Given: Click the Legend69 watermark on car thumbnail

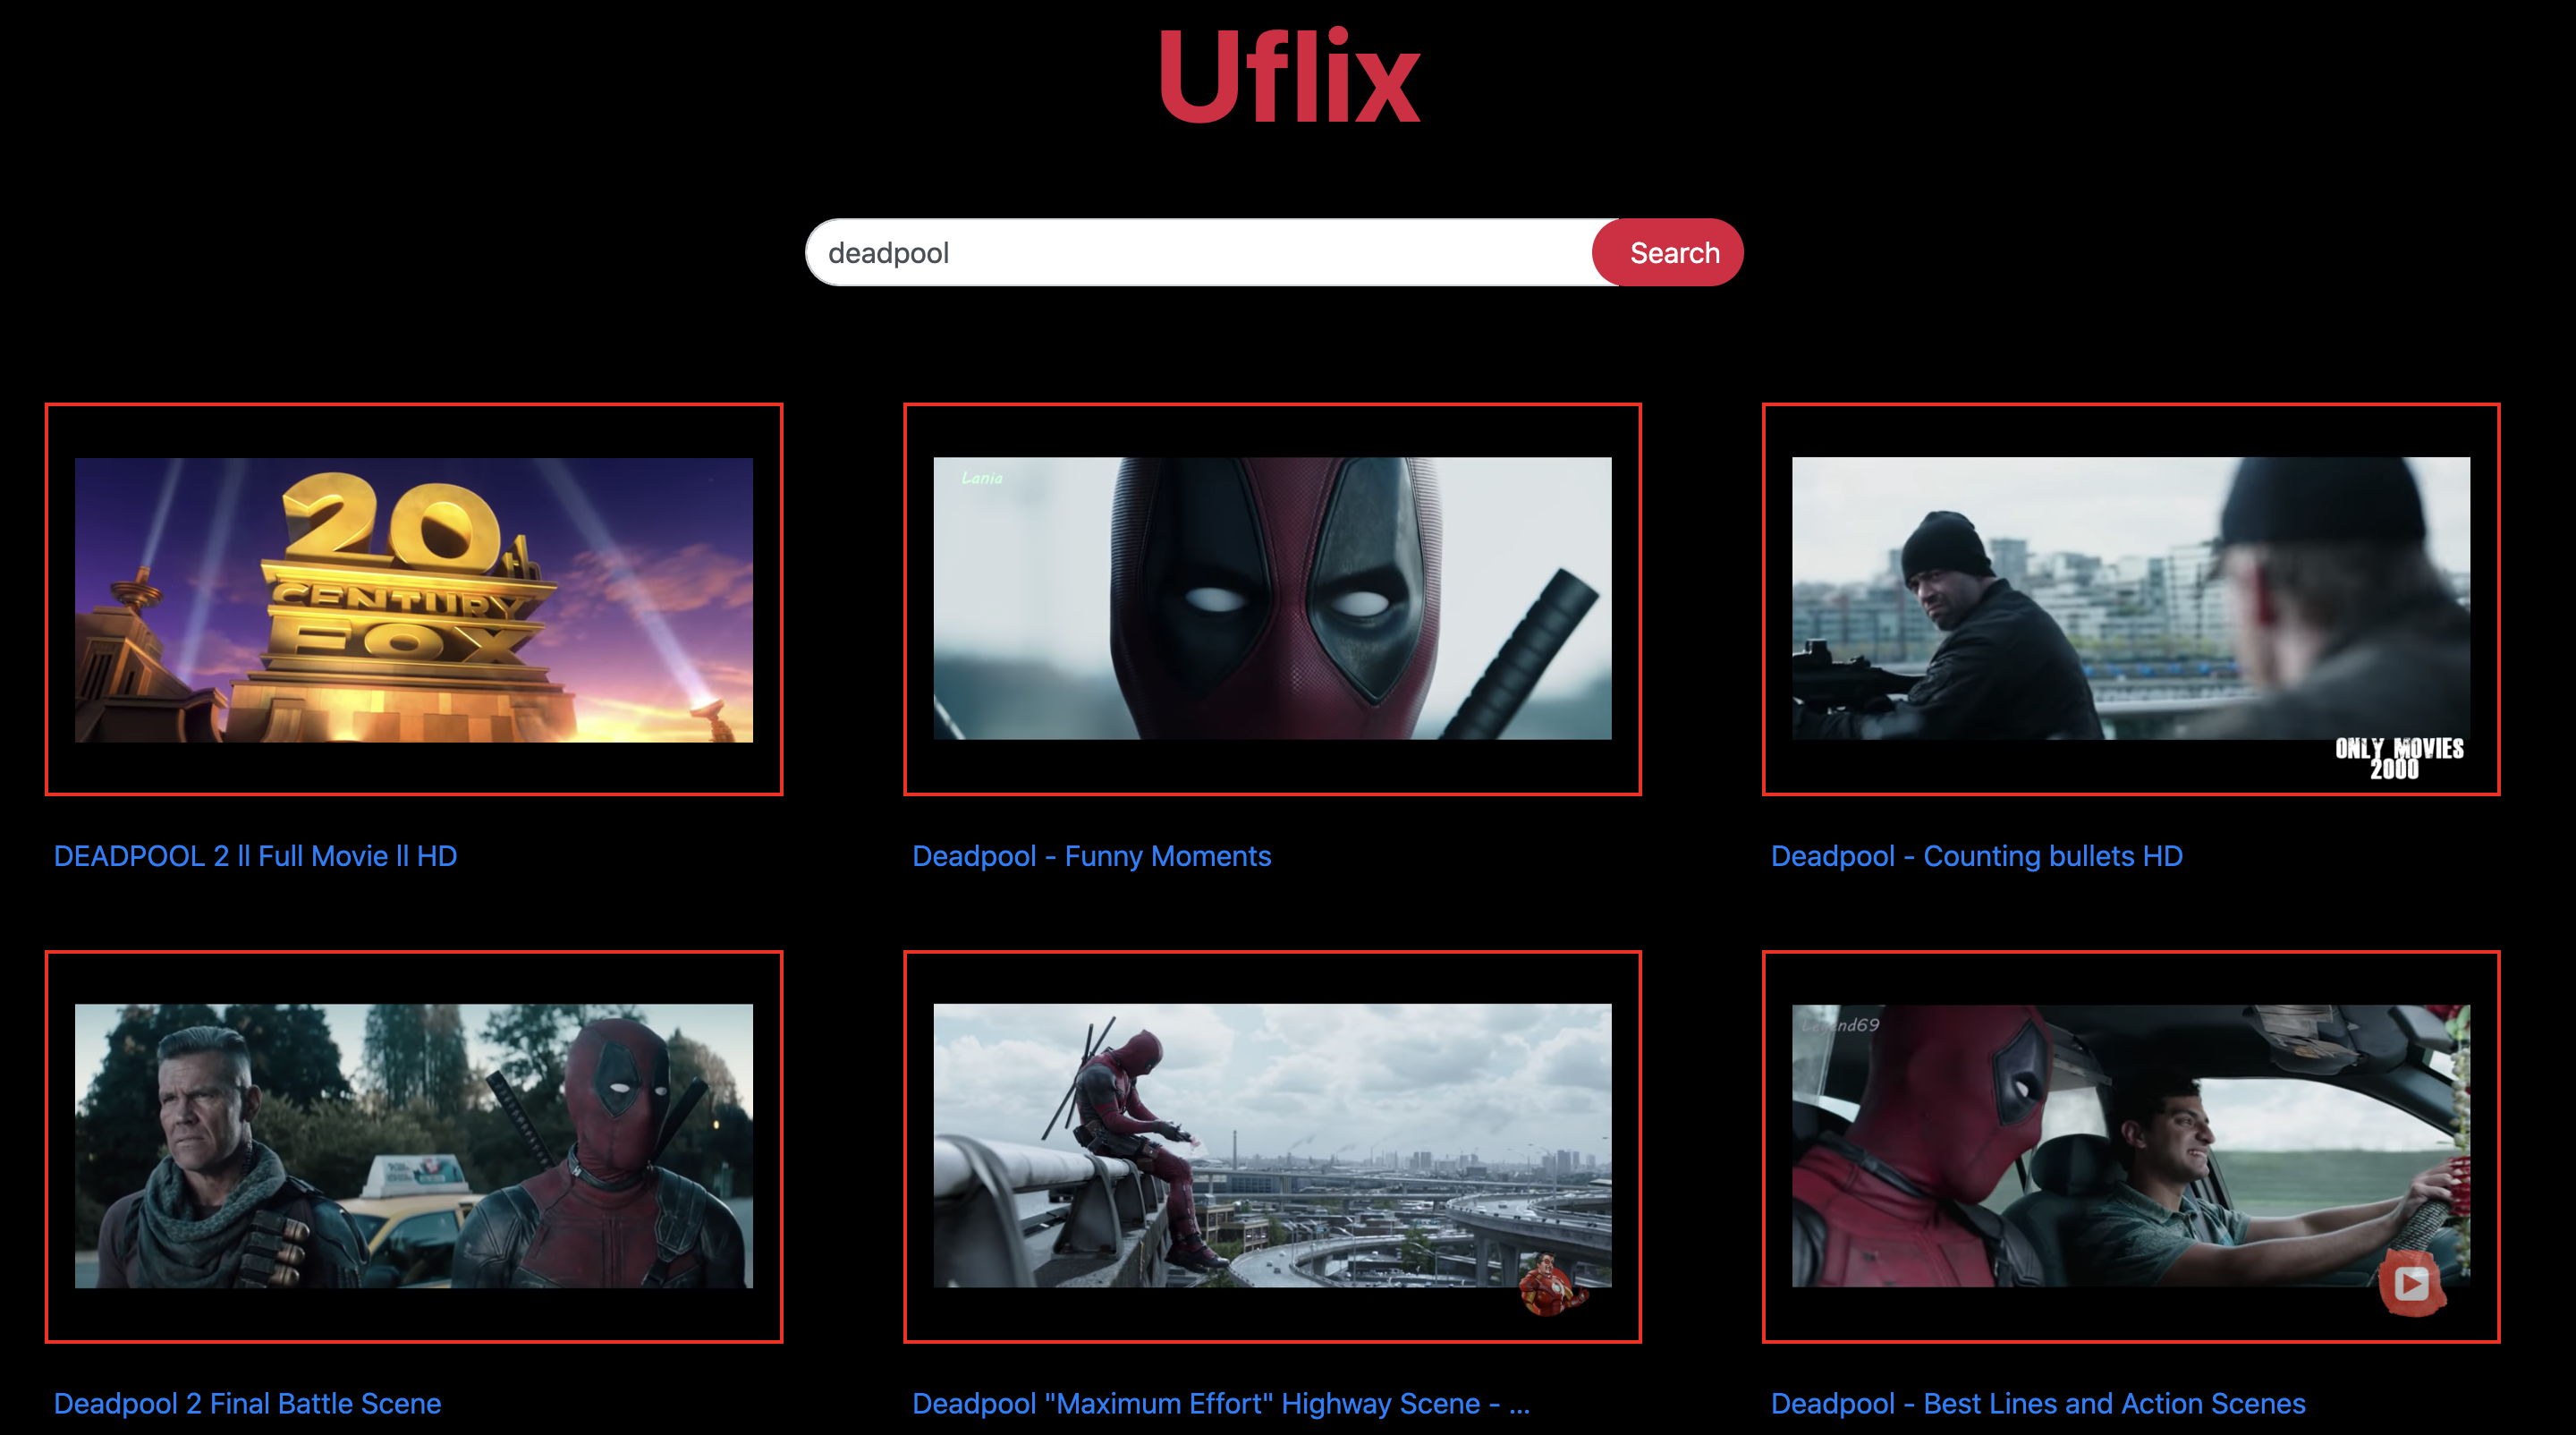Looking at the screenshot, I should pos(1840,1025).
